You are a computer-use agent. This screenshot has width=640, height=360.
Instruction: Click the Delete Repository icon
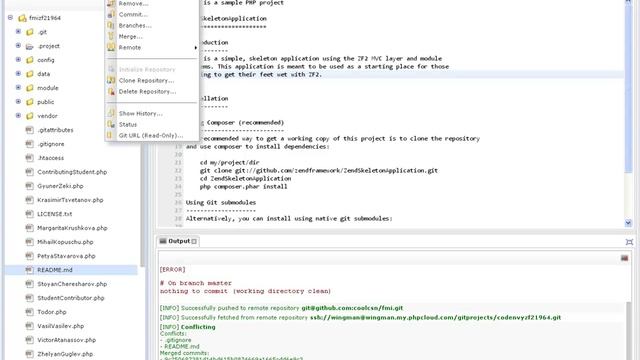111,91
